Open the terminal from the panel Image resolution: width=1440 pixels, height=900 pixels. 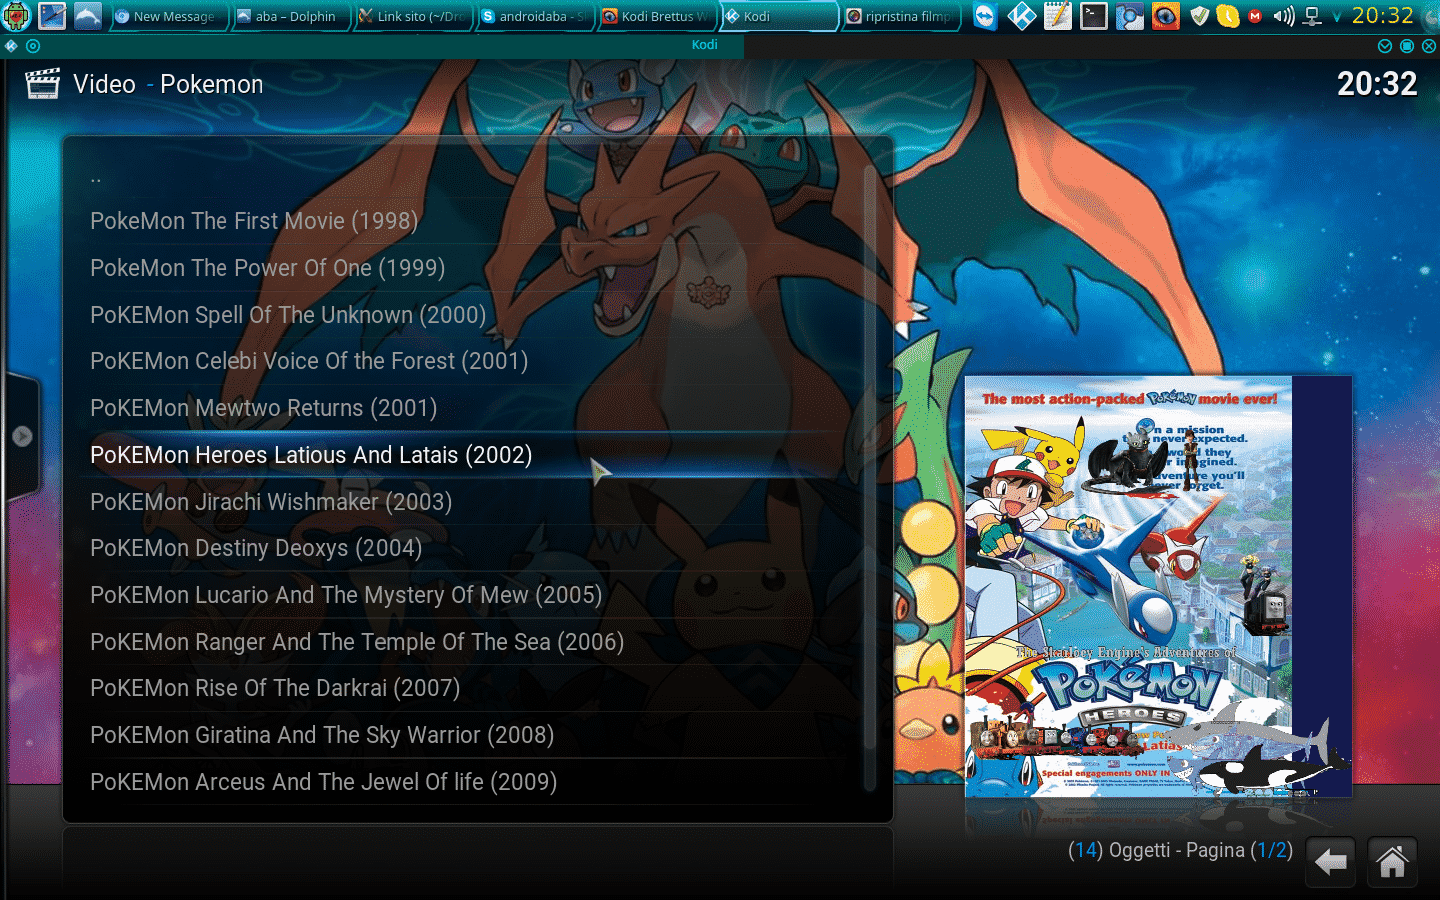[1093, 16]
